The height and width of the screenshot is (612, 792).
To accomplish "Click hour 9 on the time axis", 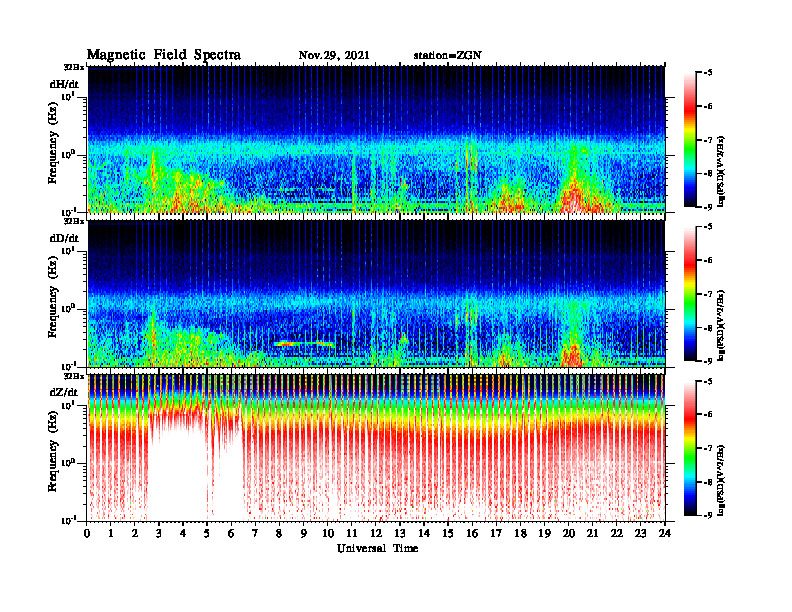I will tap(304, 534).
